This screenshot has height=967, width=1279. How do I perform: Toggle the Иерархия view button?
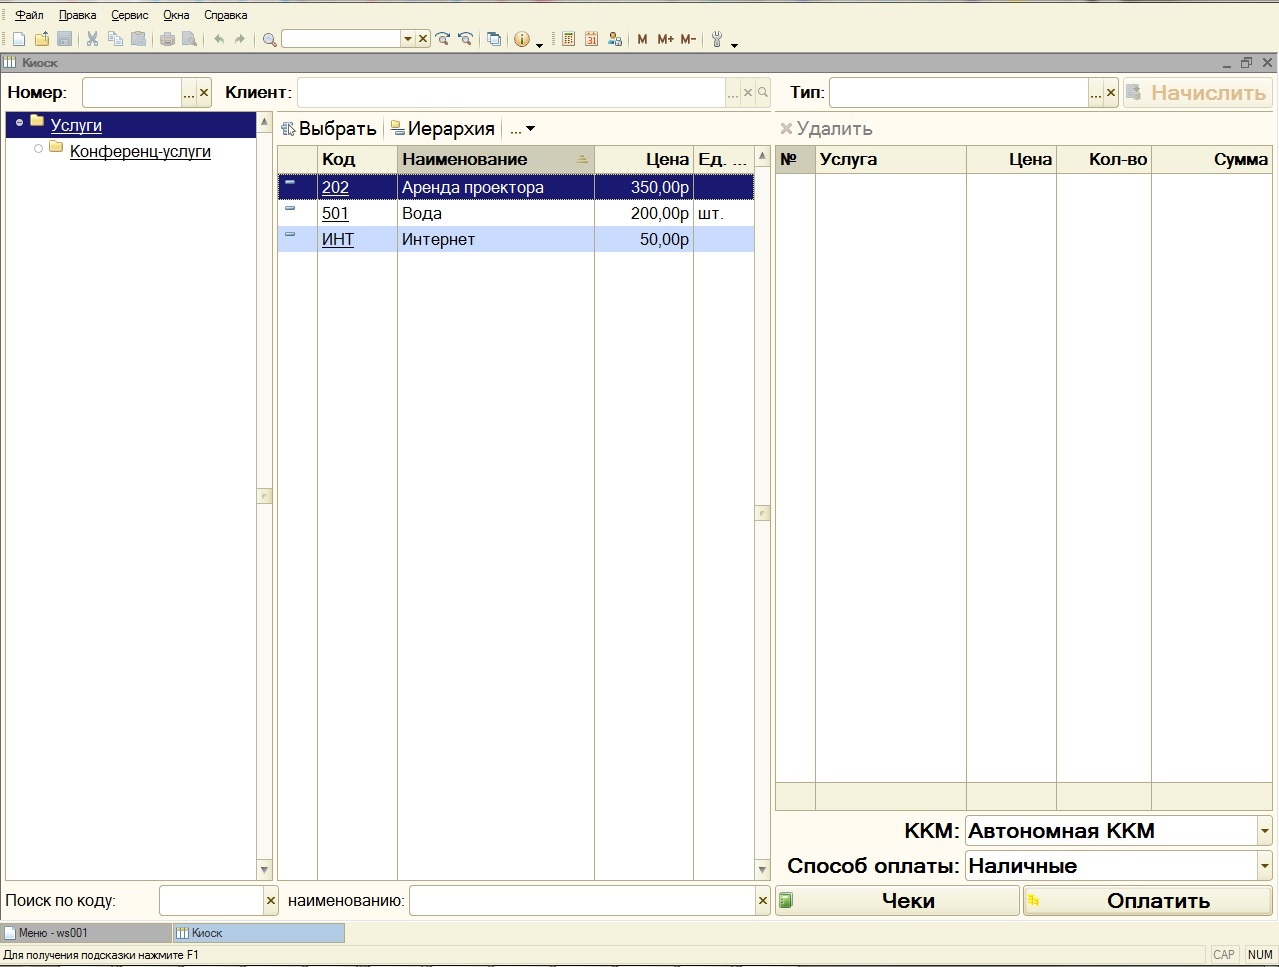[443, 129]
